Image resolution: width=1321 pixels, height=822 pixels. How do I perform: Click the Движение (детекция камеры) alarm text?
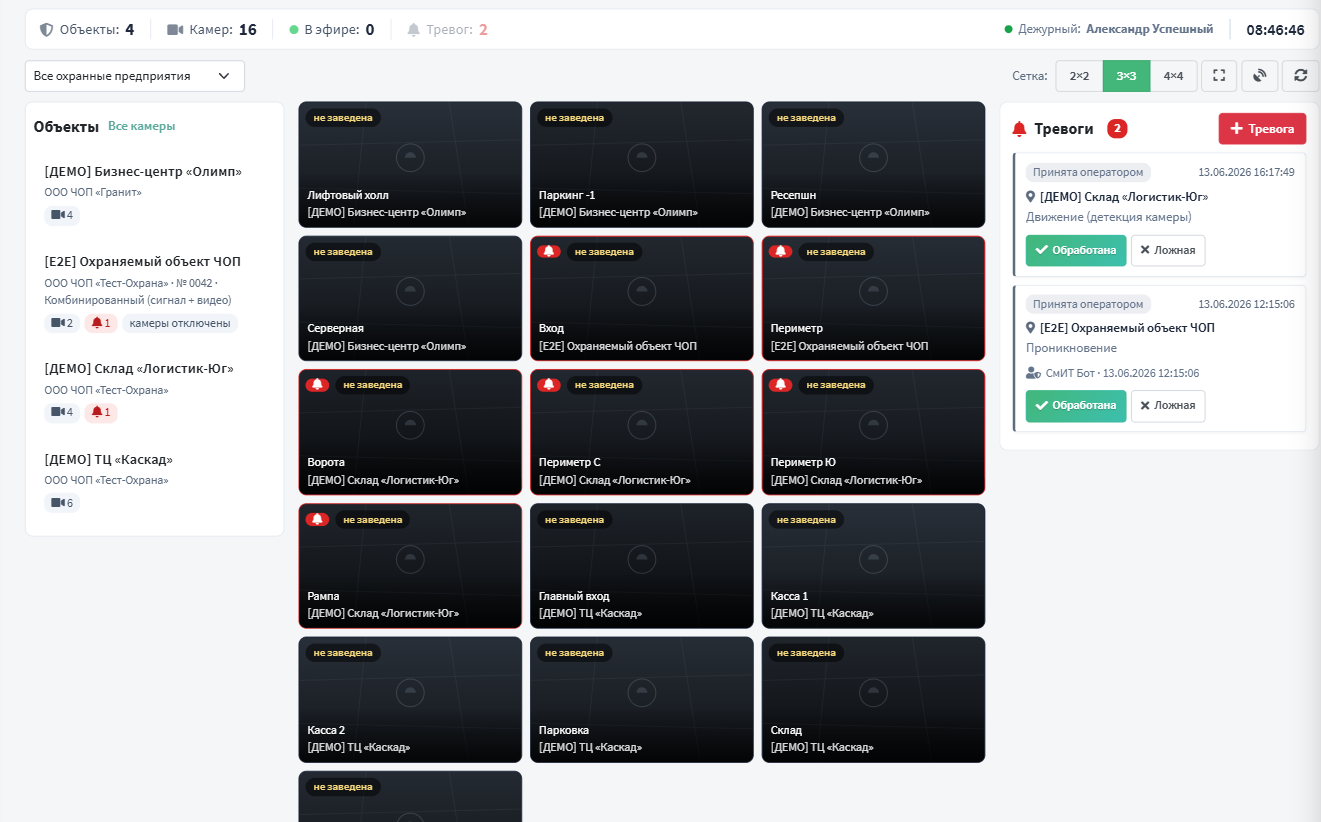pyautogui.click(x=1109, y=217)
